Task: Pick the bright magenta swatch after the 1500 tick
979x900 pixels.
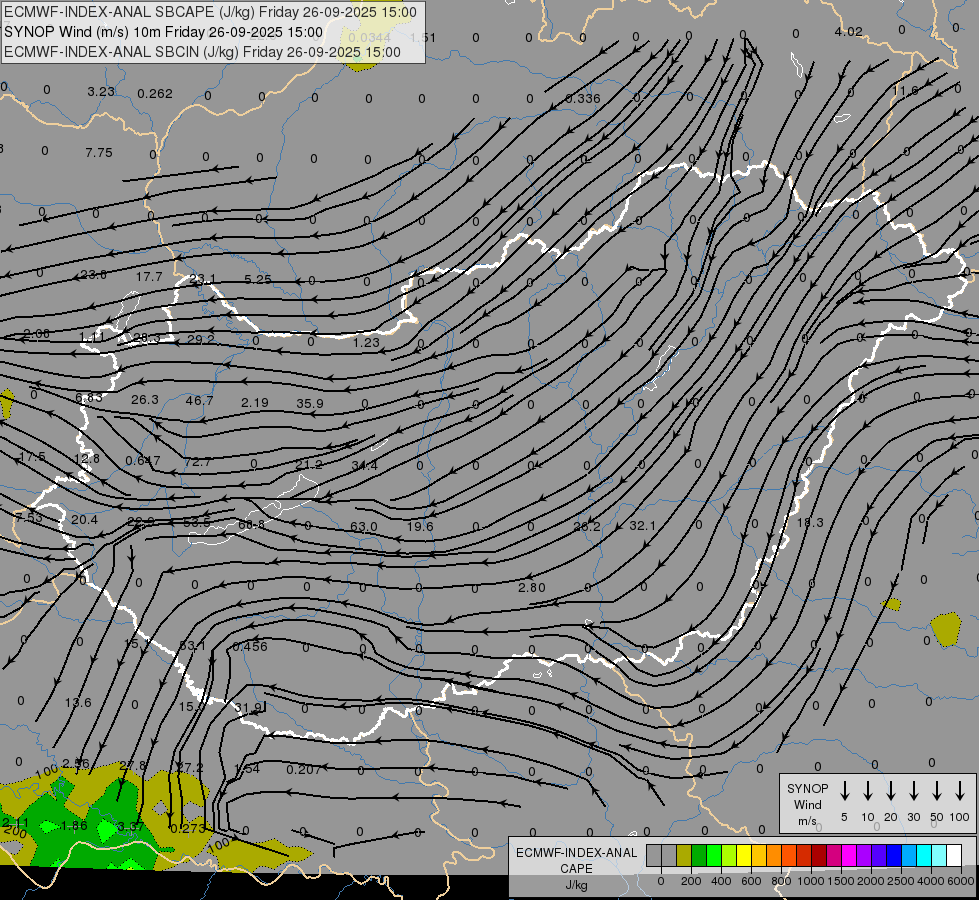Action: 849,855
